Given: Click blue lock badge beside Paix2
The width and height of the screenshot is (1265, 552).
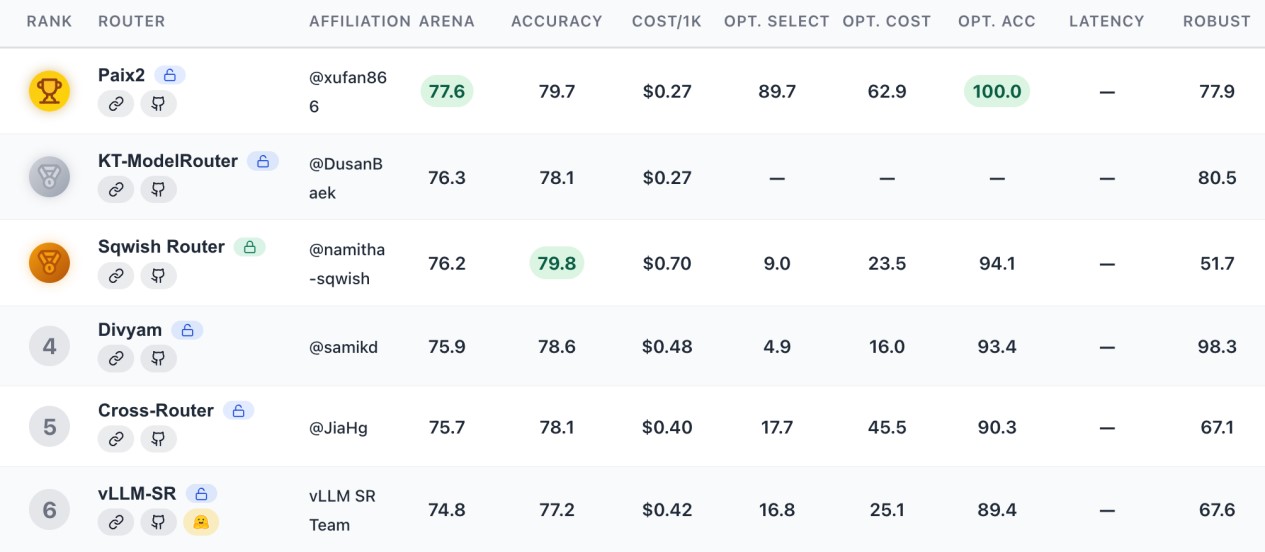Looking at the screenshot, I should coord(170,75).
